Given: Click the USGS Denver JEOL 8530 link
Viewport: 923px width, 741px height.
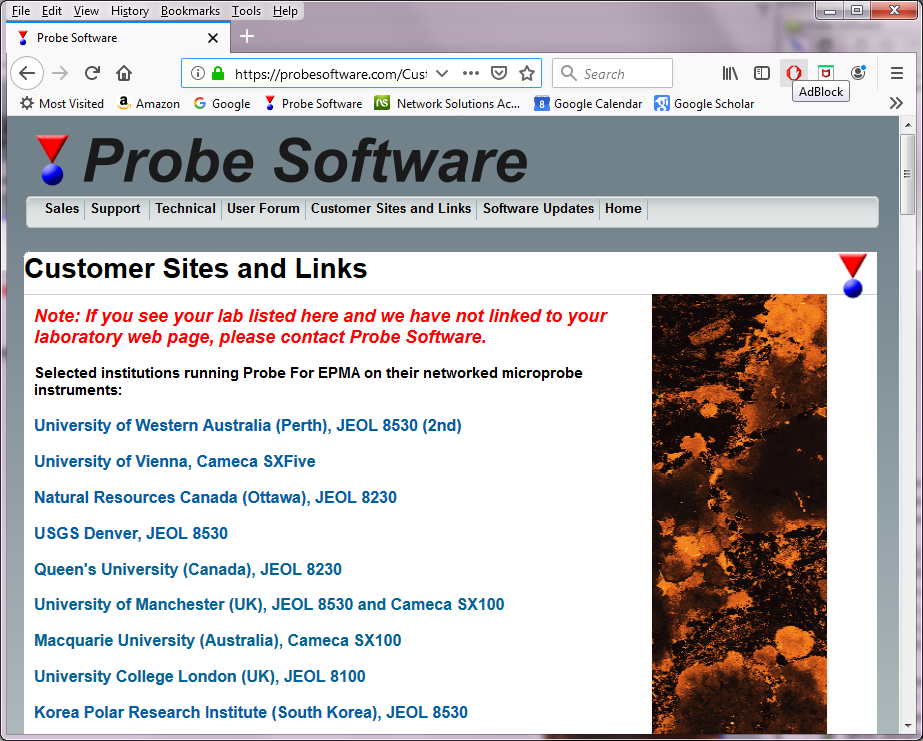Looking at the screenshot, I should pyautogui.click(x=131, y=533).
